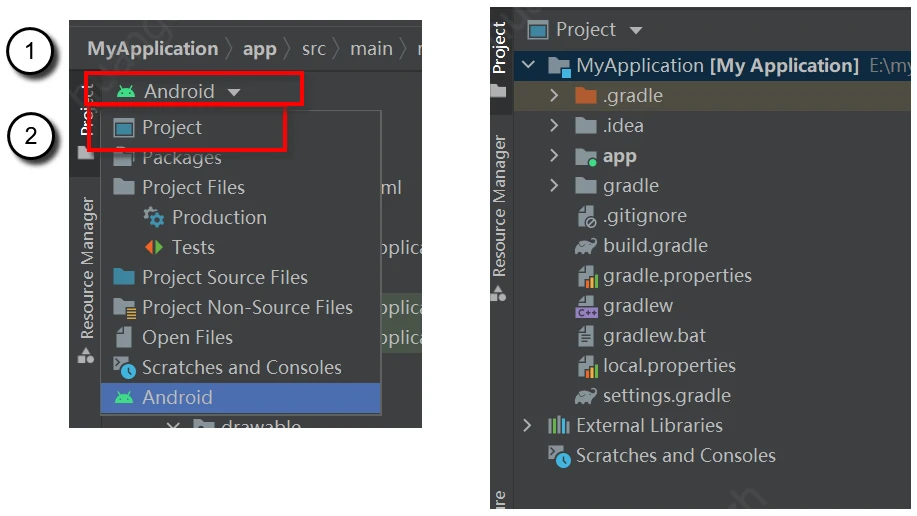Click the settings.gradle elephant icon
The height and width of the screenshot is (516, 917).
coord(585,396)
